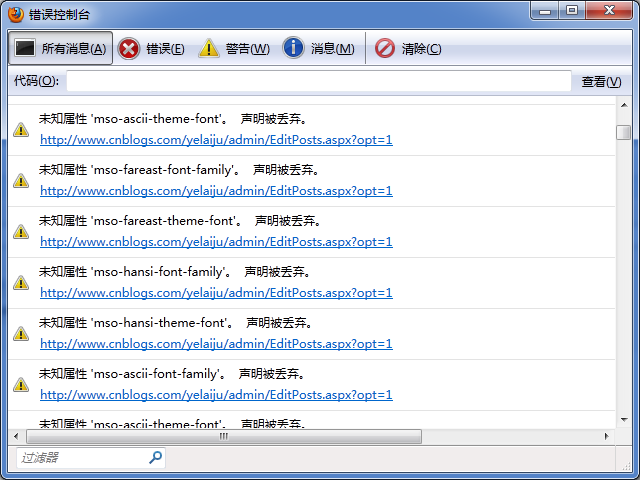Focus the 过滤器 filter search box
This screenshot has width=640, height=480.
click(91, 458)
